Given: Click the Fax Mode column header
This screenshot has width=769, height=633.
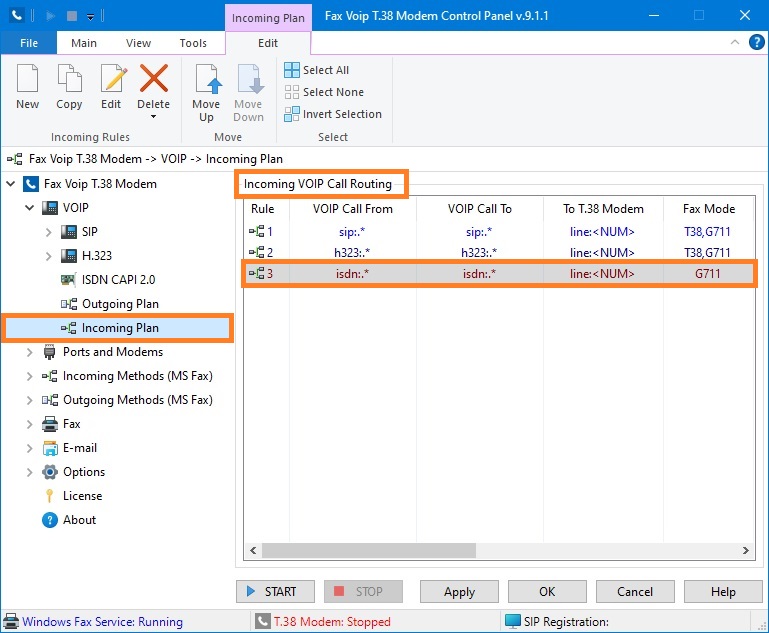Looking at the screenshot, I should coord(709,209).
